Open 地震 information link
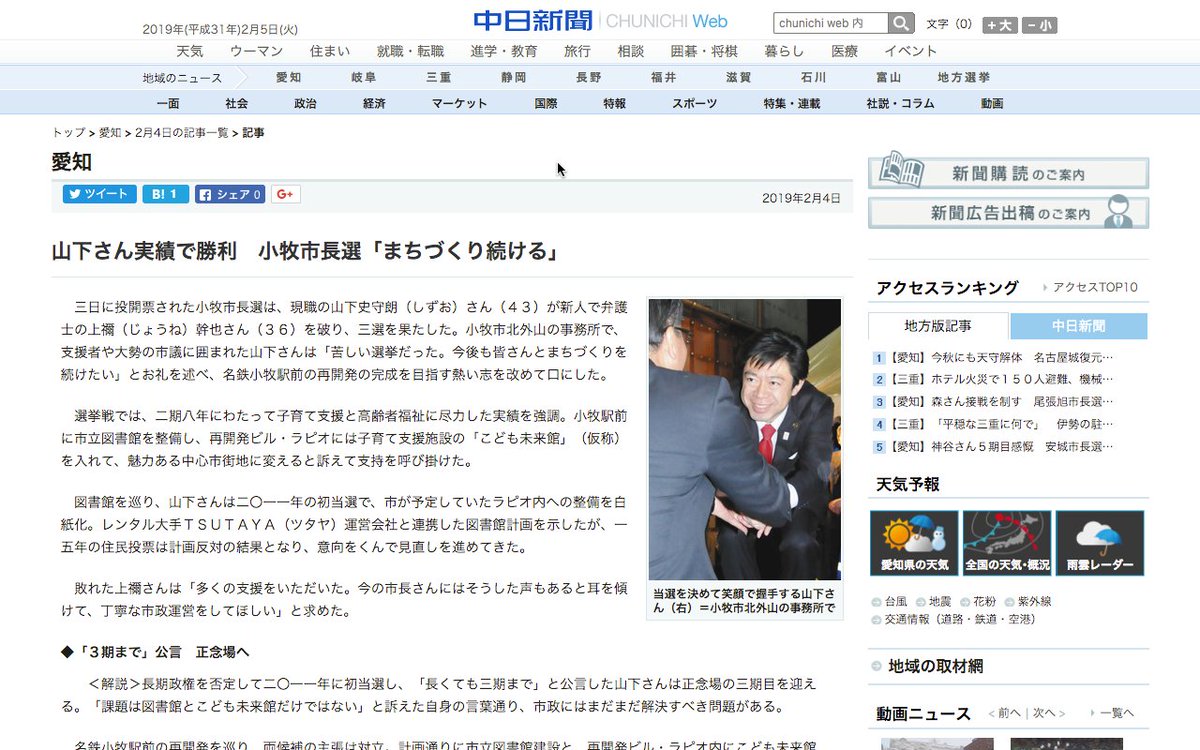1200x750 pixels. coord(940,601)
